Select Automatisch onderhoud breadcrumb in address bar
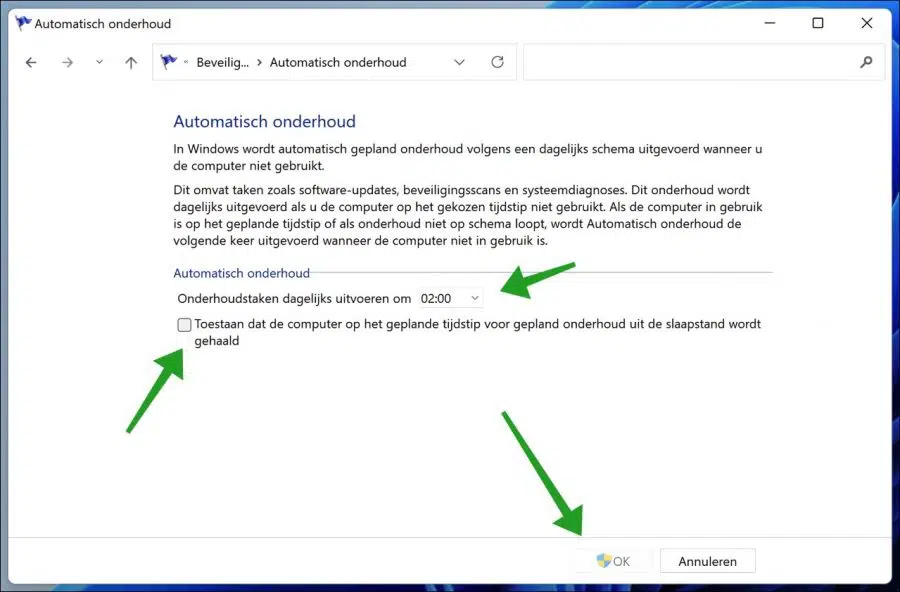Screen dimensions: 900x592 pos(338,62)
